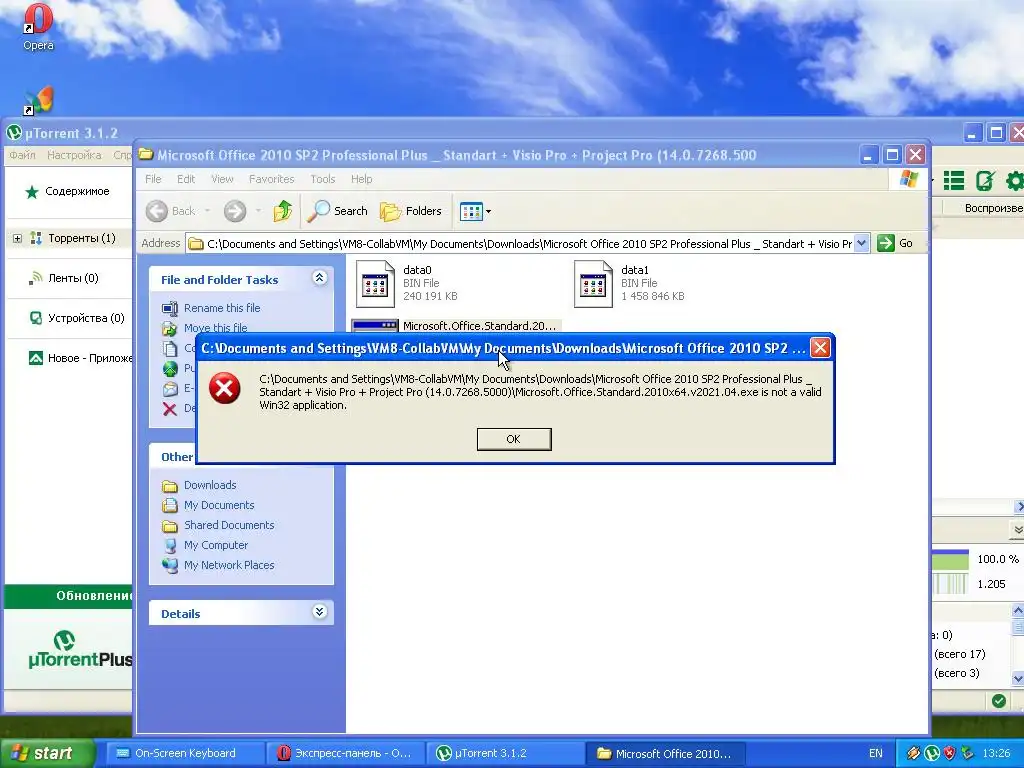Click µTorrent detail pane scroll-up arrow
This screenshot has height=768, width=1024.
1017,611
